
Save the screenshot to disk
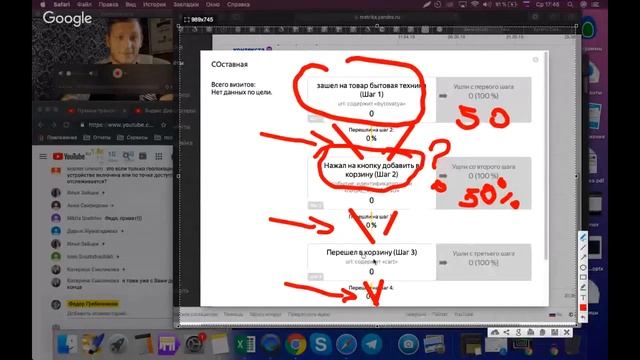(554, 332)
